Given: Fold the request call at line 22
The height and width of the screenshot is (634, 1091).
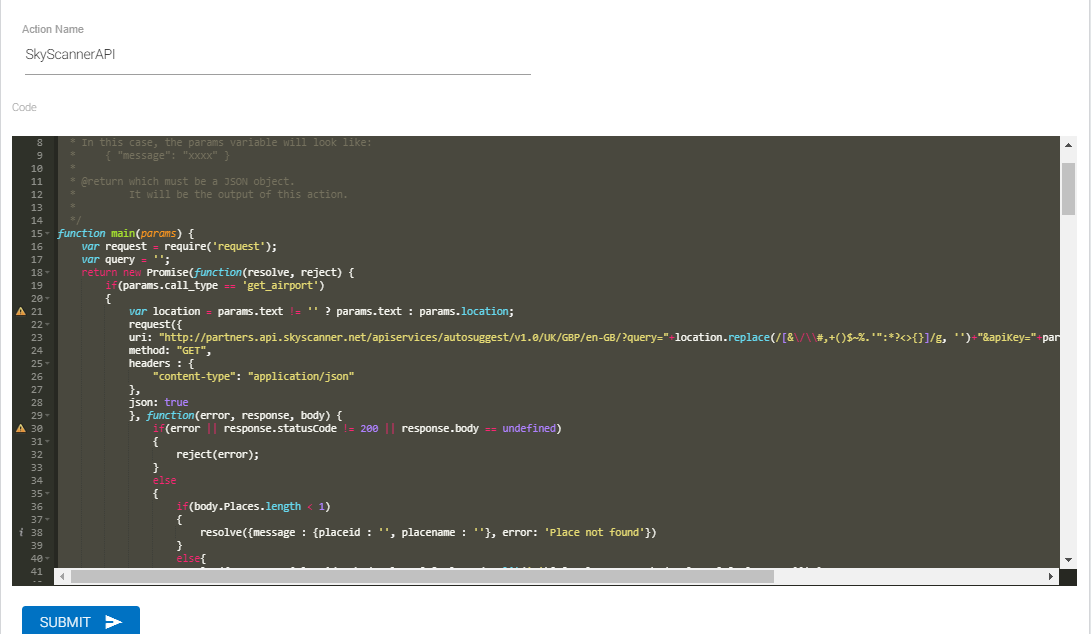Looking at the screenshot, I should pyautogui.click(x=49, y=325).
